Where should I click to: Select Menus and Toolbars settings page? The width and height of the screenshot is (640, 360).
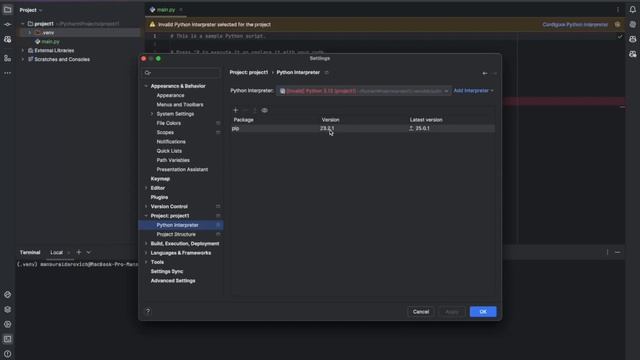click(x=180, y=104)
